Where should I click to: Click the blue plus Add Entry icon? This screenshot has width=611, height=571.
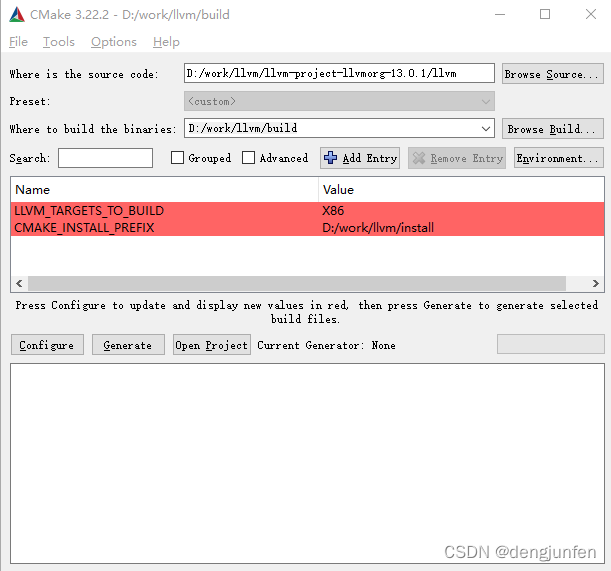click(x=330, y=158)
